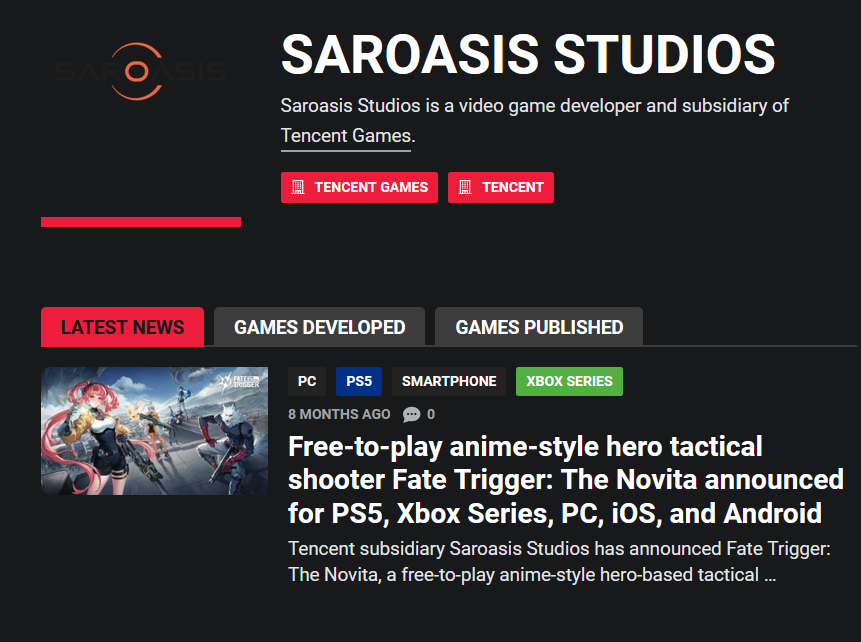Click the Saroasis Studios description sentence
861x642 pixels.
tap(535, 120)
